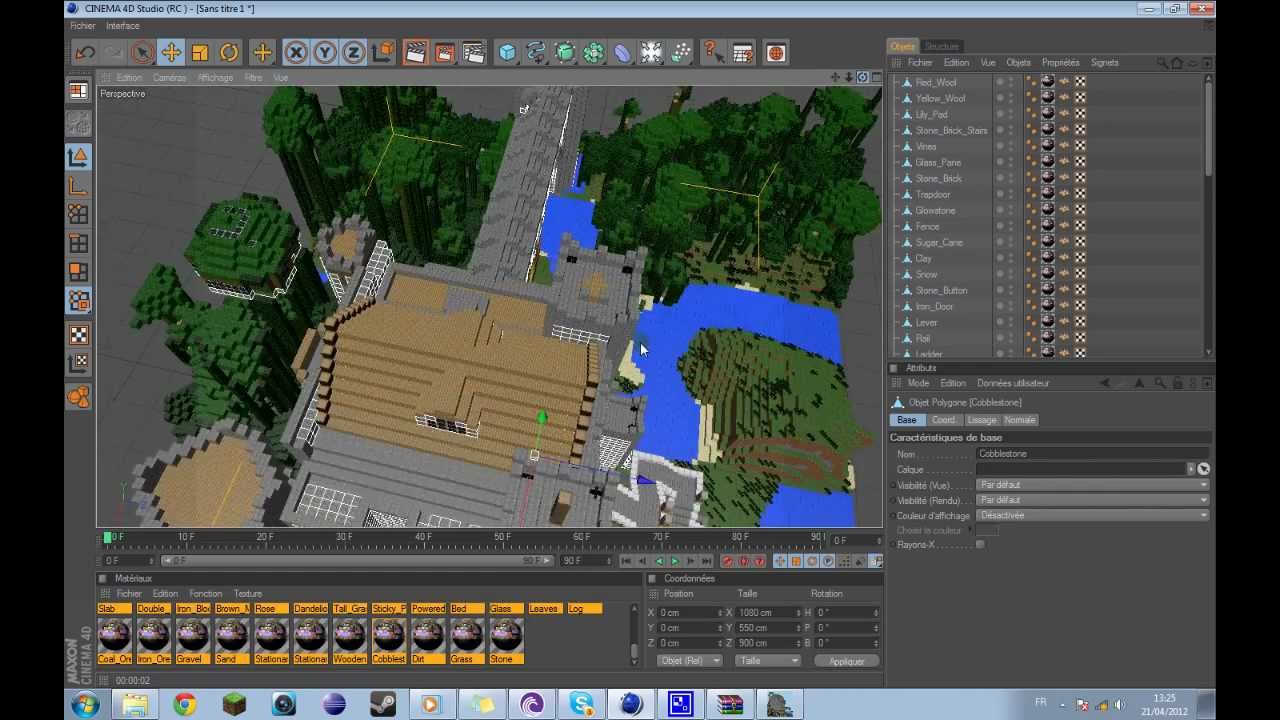1280x720 pixels.
Task: Open the Taille mode dropdown
Action: [768, 661]
